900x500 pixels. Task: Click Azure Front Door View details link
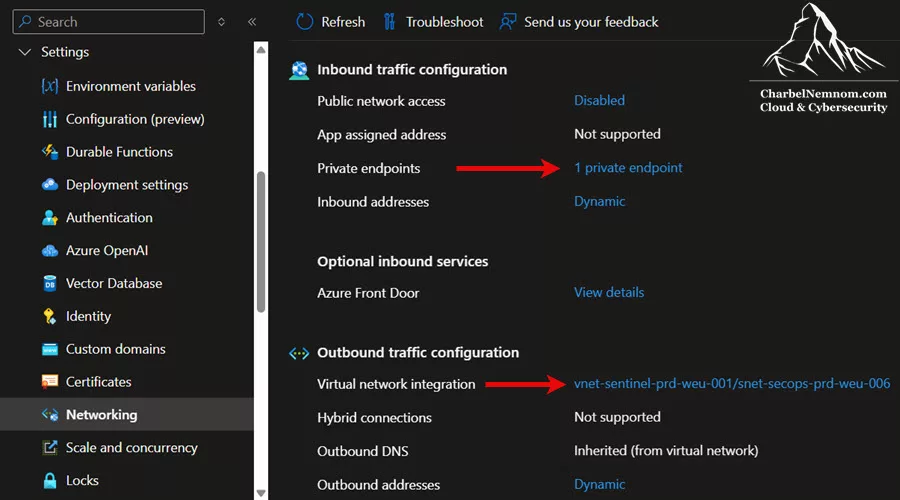point(608,292)
